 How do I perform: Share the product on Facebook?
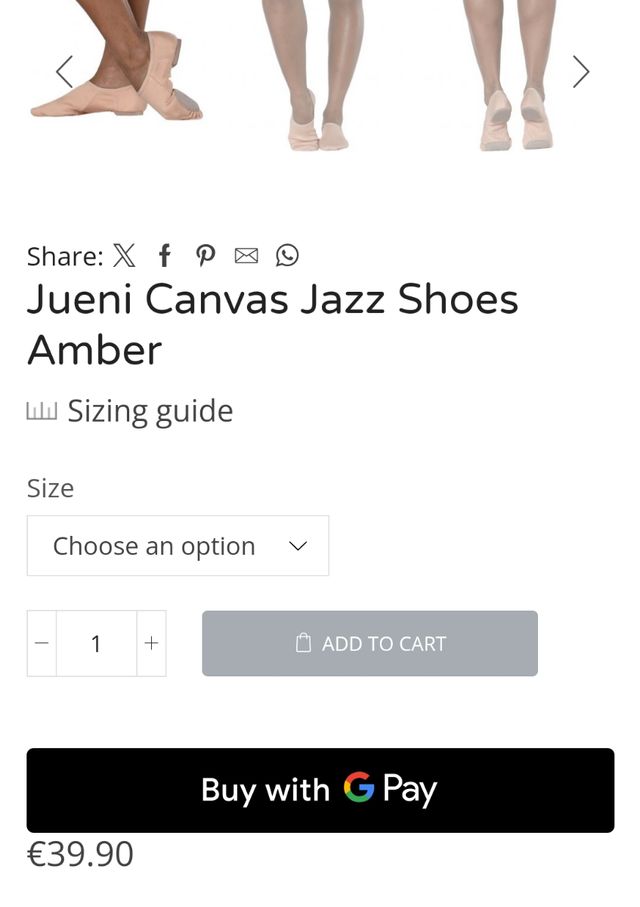164,256
